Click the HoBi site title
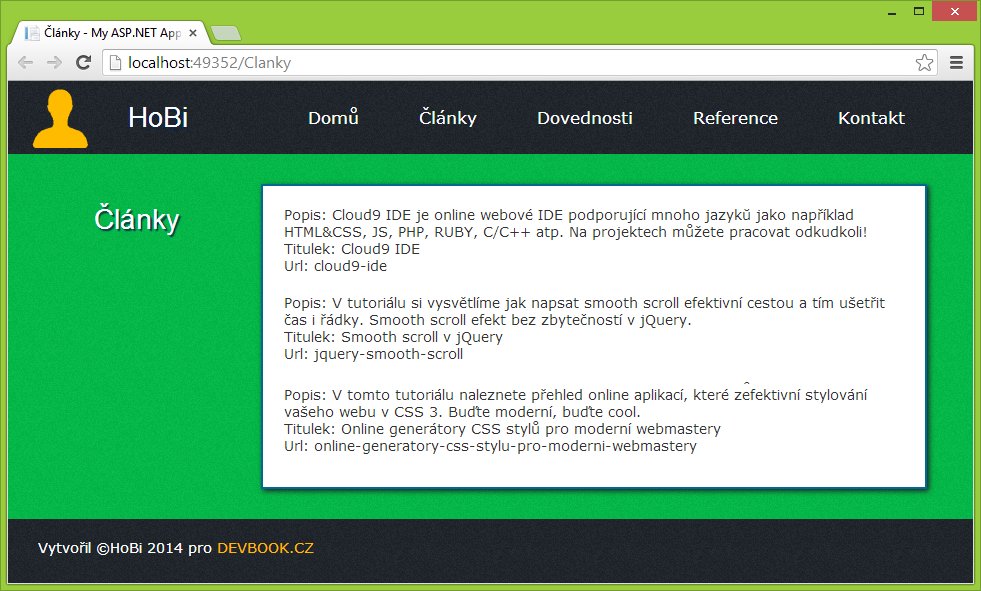Viewport: 981px width, 591px height. [x=157, y=117]
